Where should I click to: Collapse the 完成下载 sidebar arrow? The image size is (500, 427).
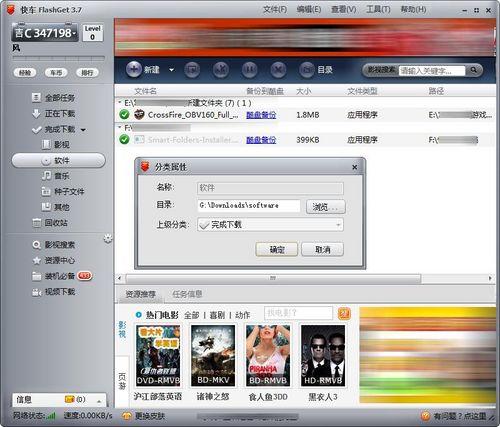point(83,130)
